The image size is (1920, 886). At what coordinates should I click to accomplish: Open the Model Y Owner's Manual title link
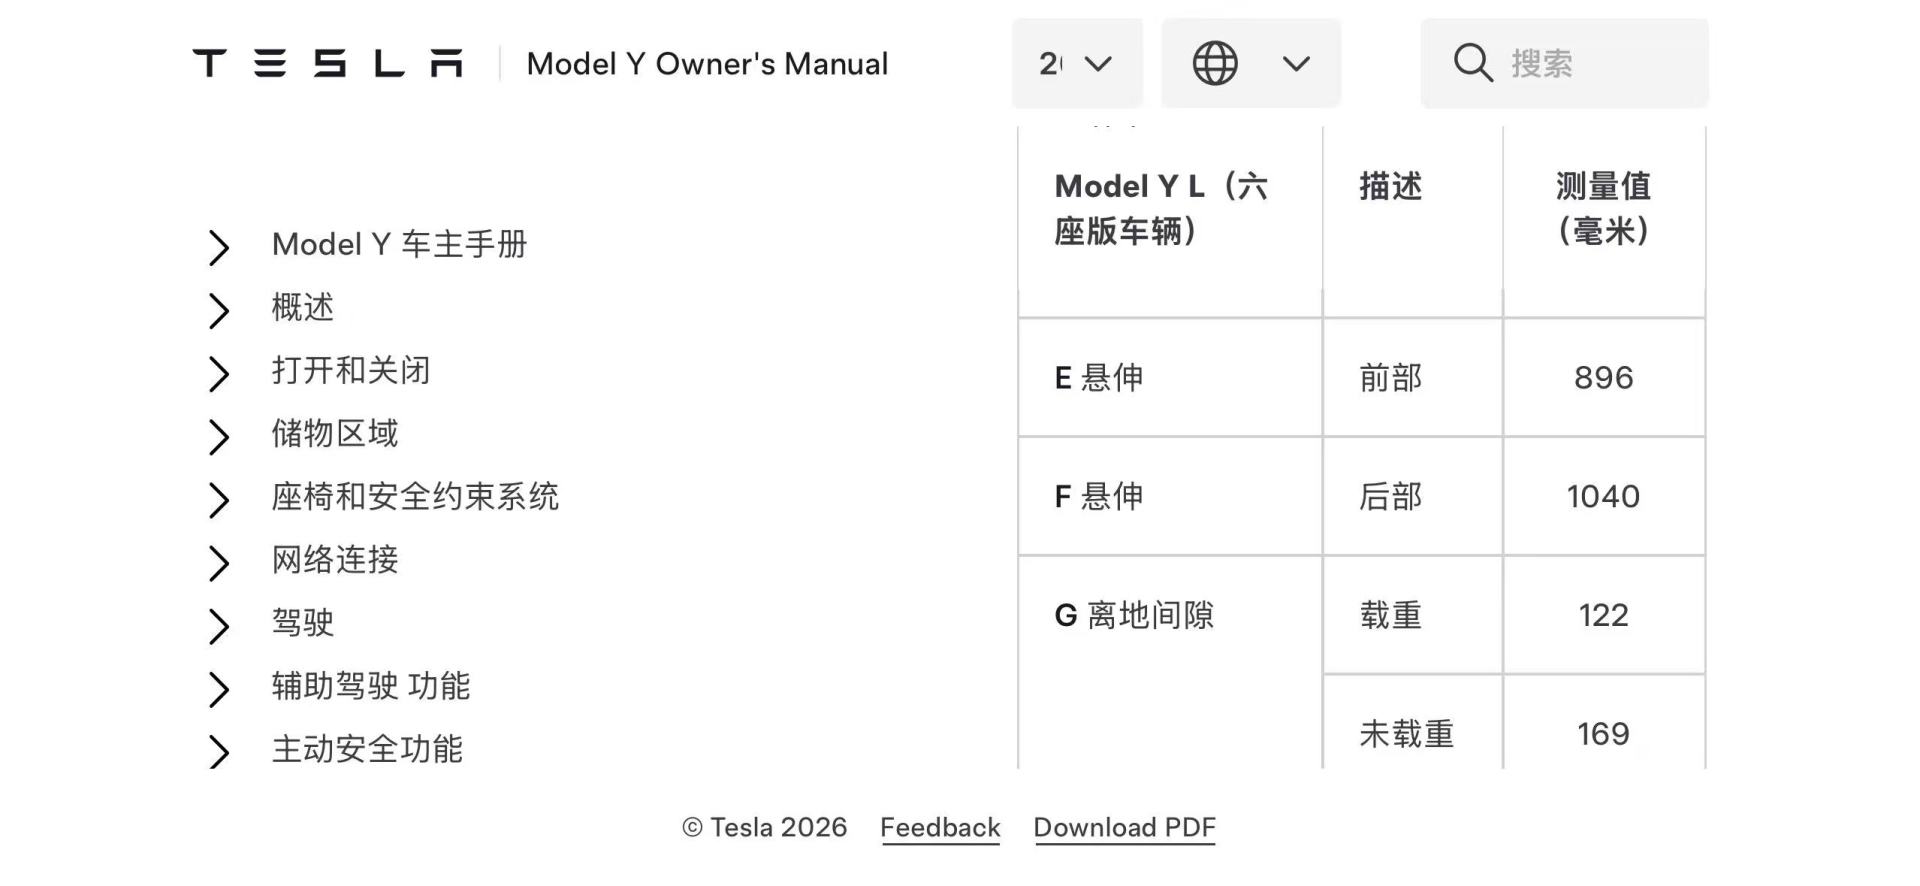(x=707, y=64)
